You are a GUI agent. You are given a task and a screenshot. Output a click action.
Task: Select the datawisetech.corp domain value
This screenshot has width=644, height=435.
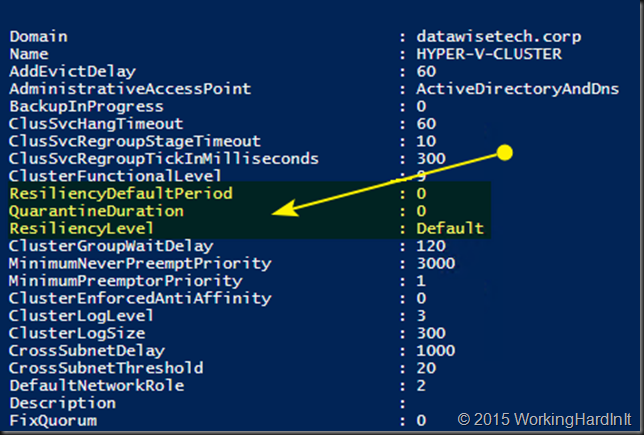[x=499, y=37]
